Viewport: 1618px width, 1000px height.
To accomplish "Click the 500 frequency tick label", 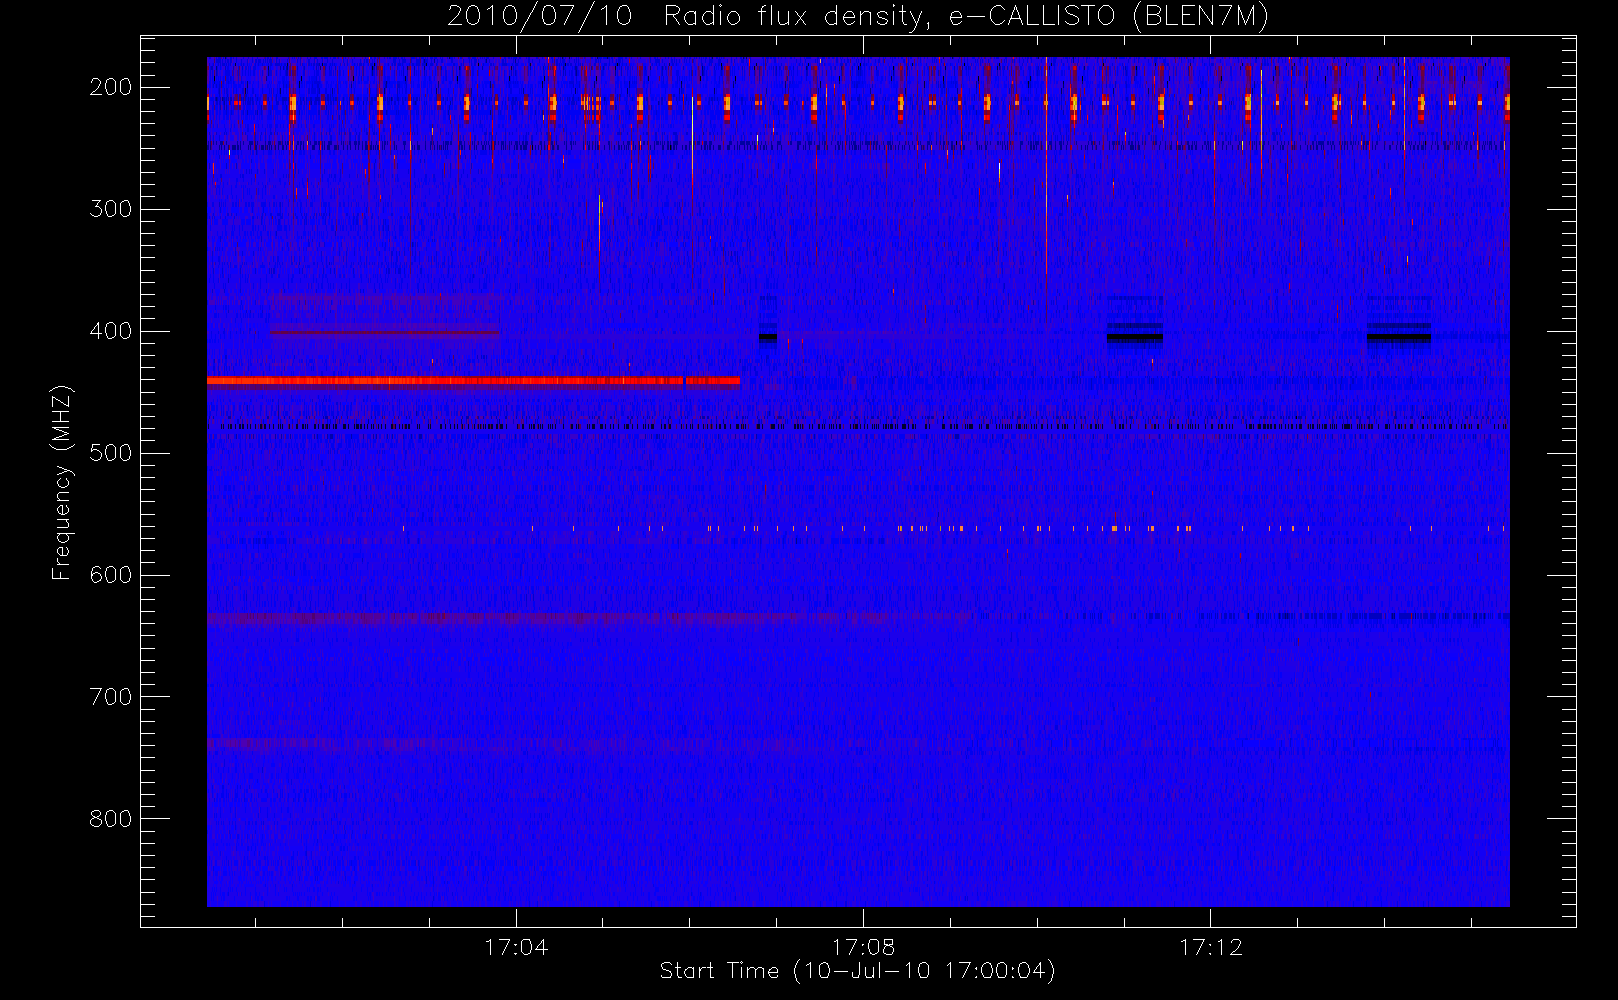I will 111,453.
